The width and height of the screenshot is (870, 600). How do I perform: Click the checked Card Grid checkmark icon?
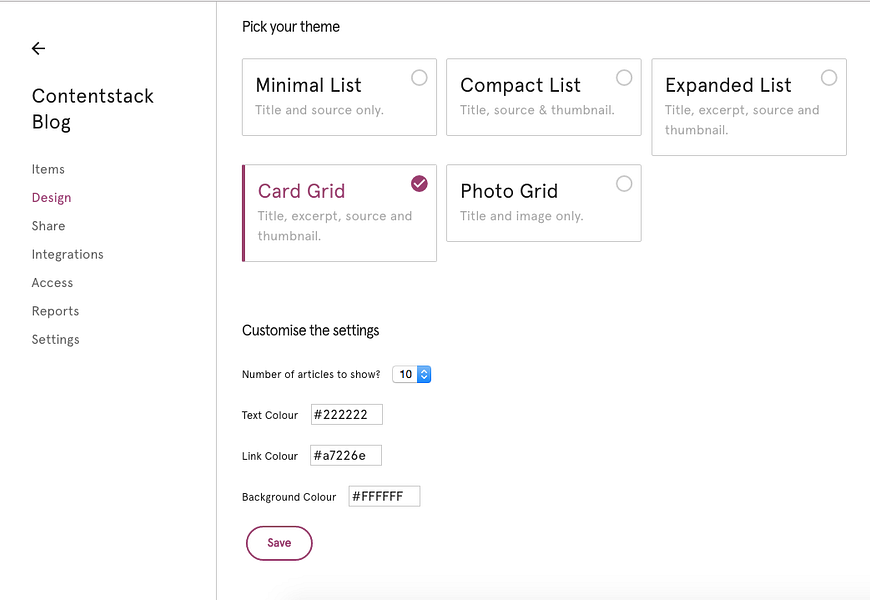pos(419,183)
